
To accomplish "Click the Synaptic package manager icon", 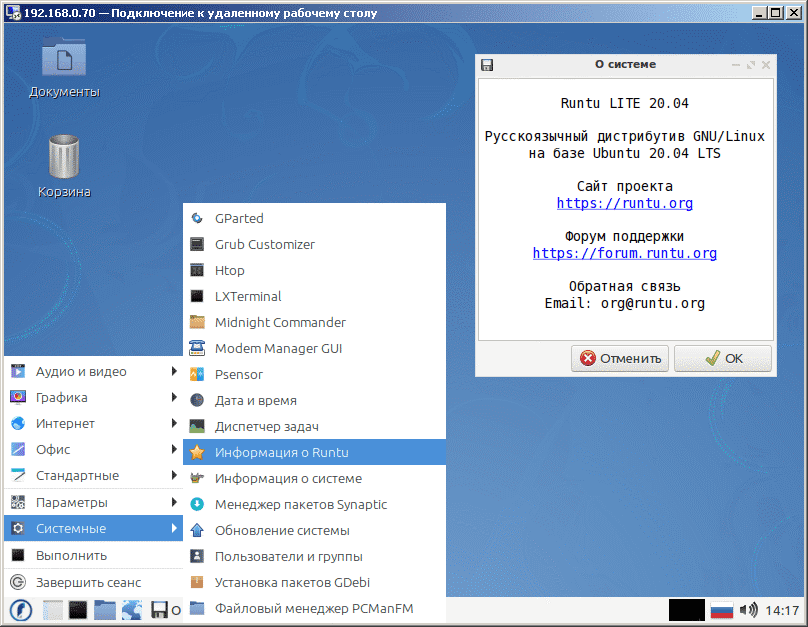I will tap(197, 504).
